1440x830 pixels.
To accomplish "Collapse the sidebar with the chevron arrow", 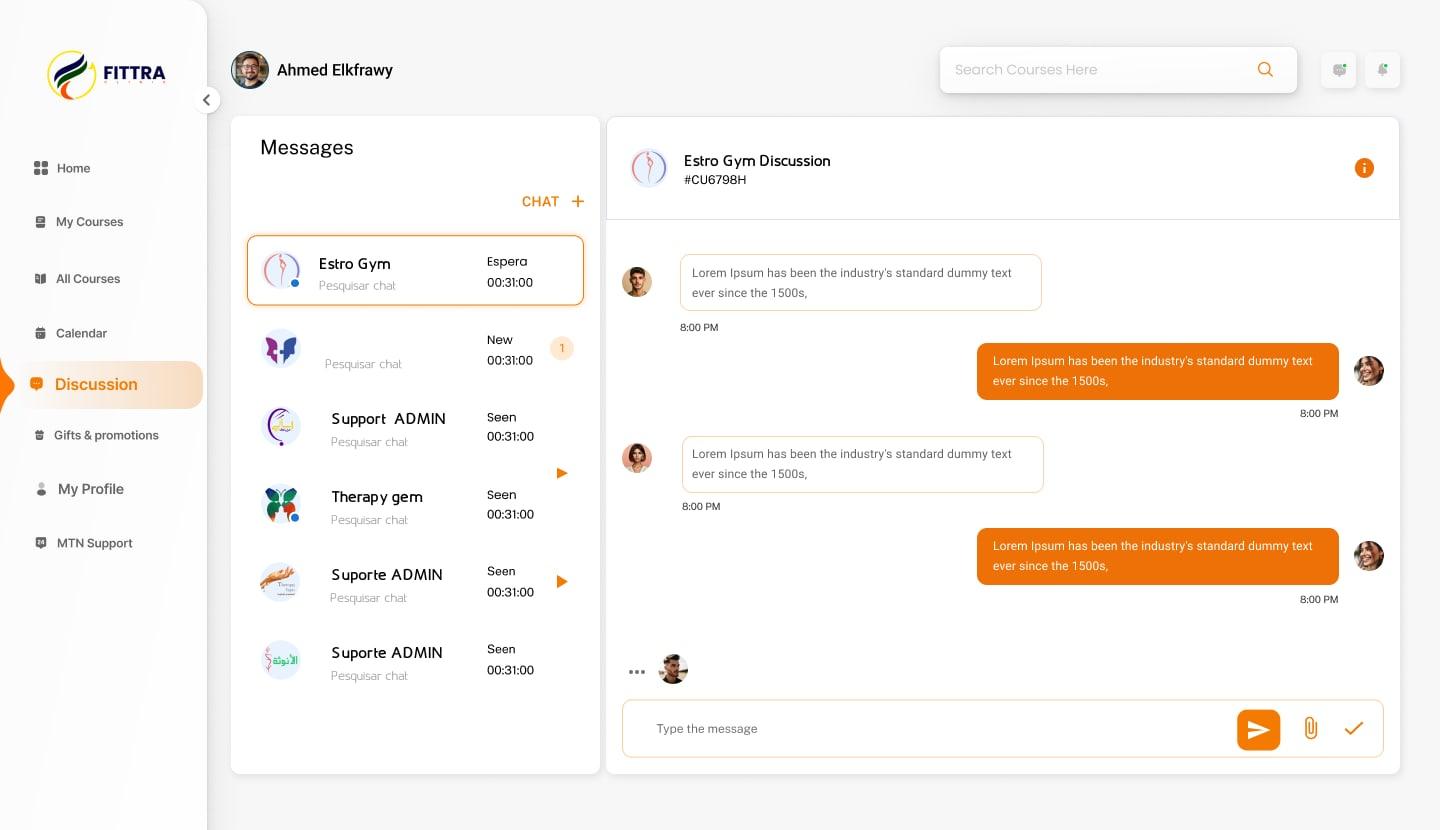I will point(206,100).
